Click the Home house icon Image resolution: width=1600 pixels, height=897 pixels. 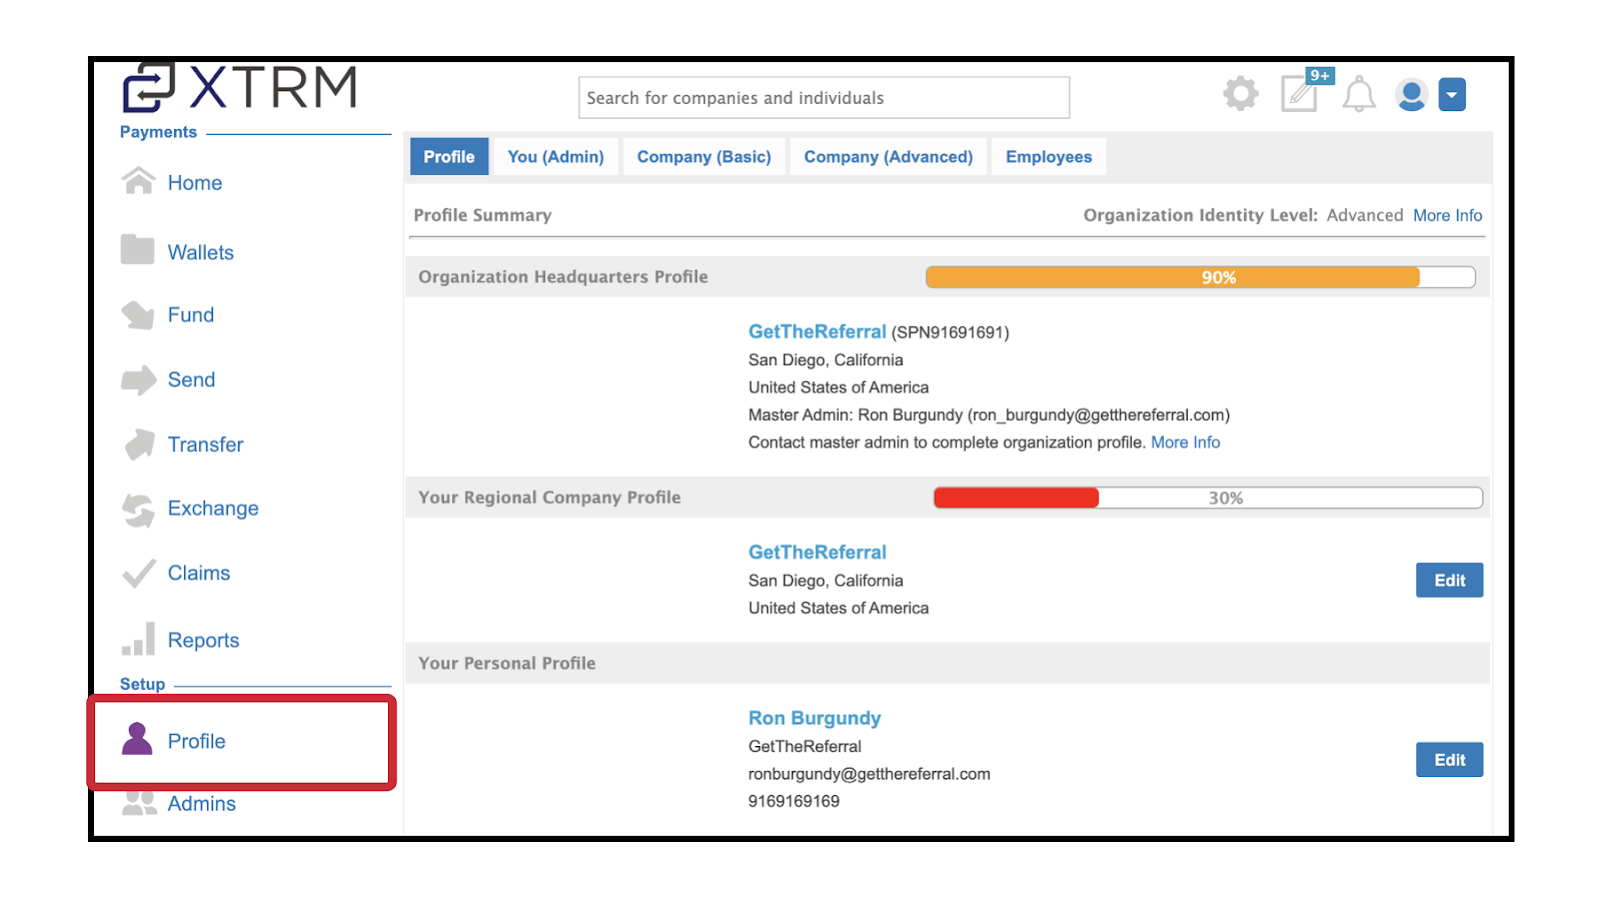(138, 181)
